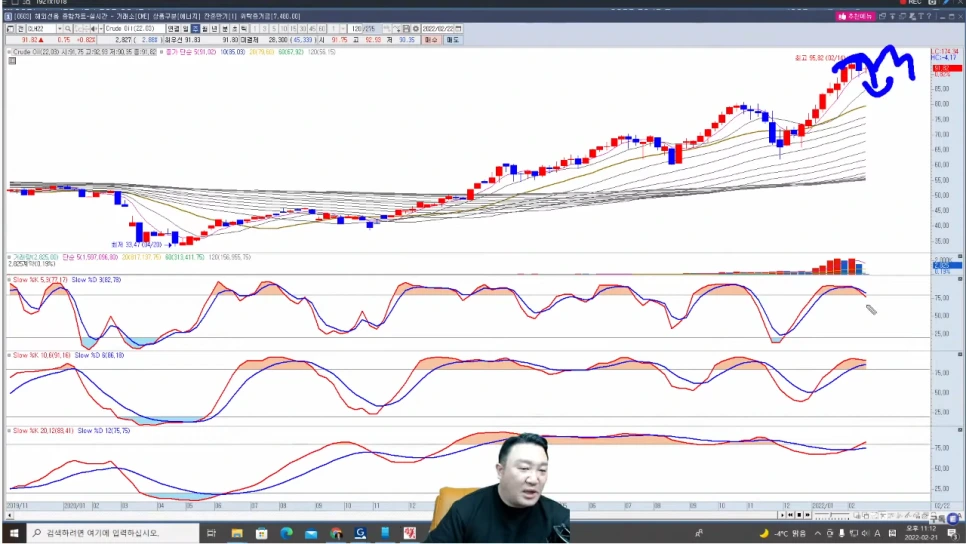Click the chart playback stop square
The height and width of the screenshot is (544, 966).
[799, 515]
